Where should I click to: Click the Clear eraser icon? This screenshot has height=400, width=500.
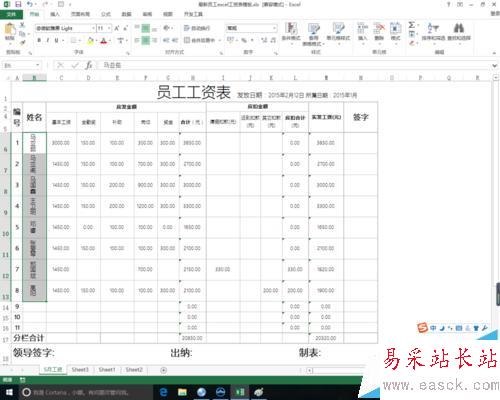click(412, 43)
